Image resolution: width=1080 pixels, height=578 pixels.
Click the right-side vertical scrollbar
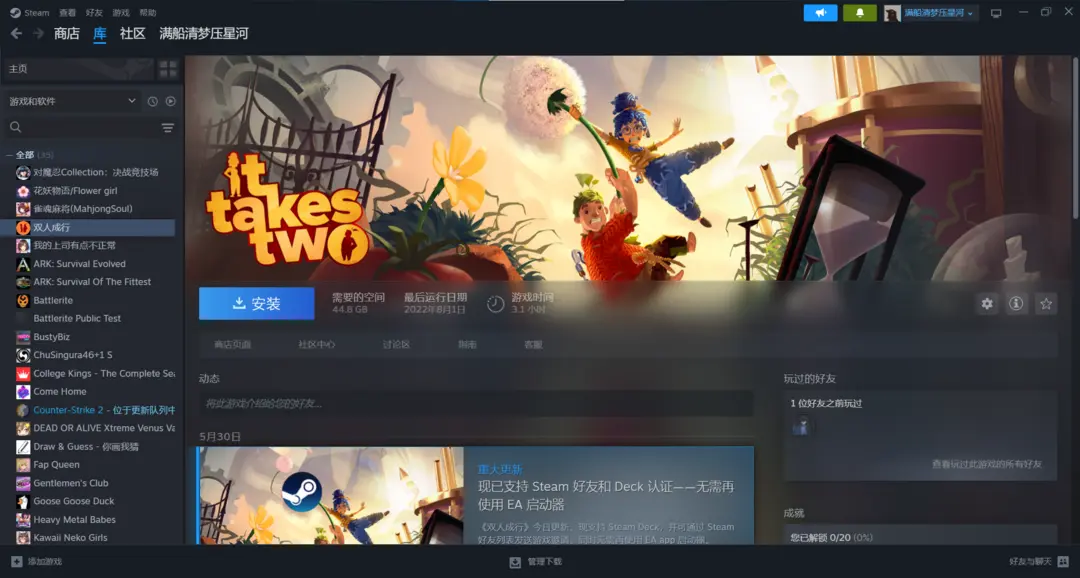1076,138
